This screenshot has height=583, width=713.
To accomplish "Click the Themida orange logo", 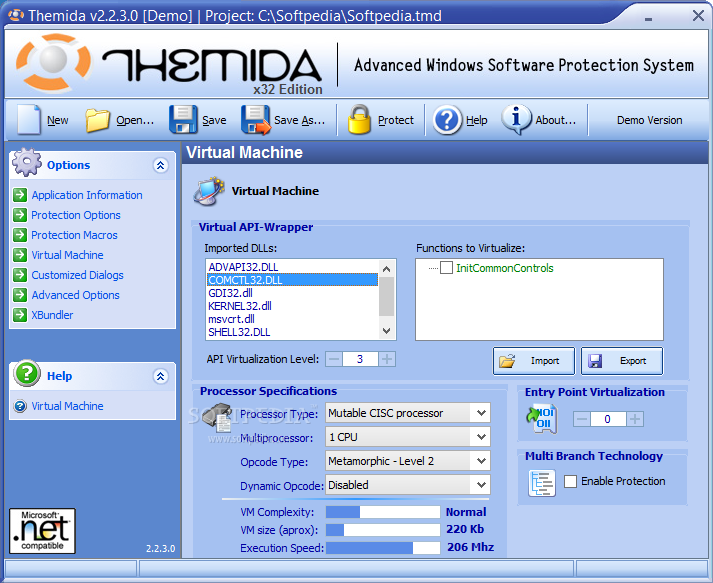I will pyautogui.click(x=53, y=61).
